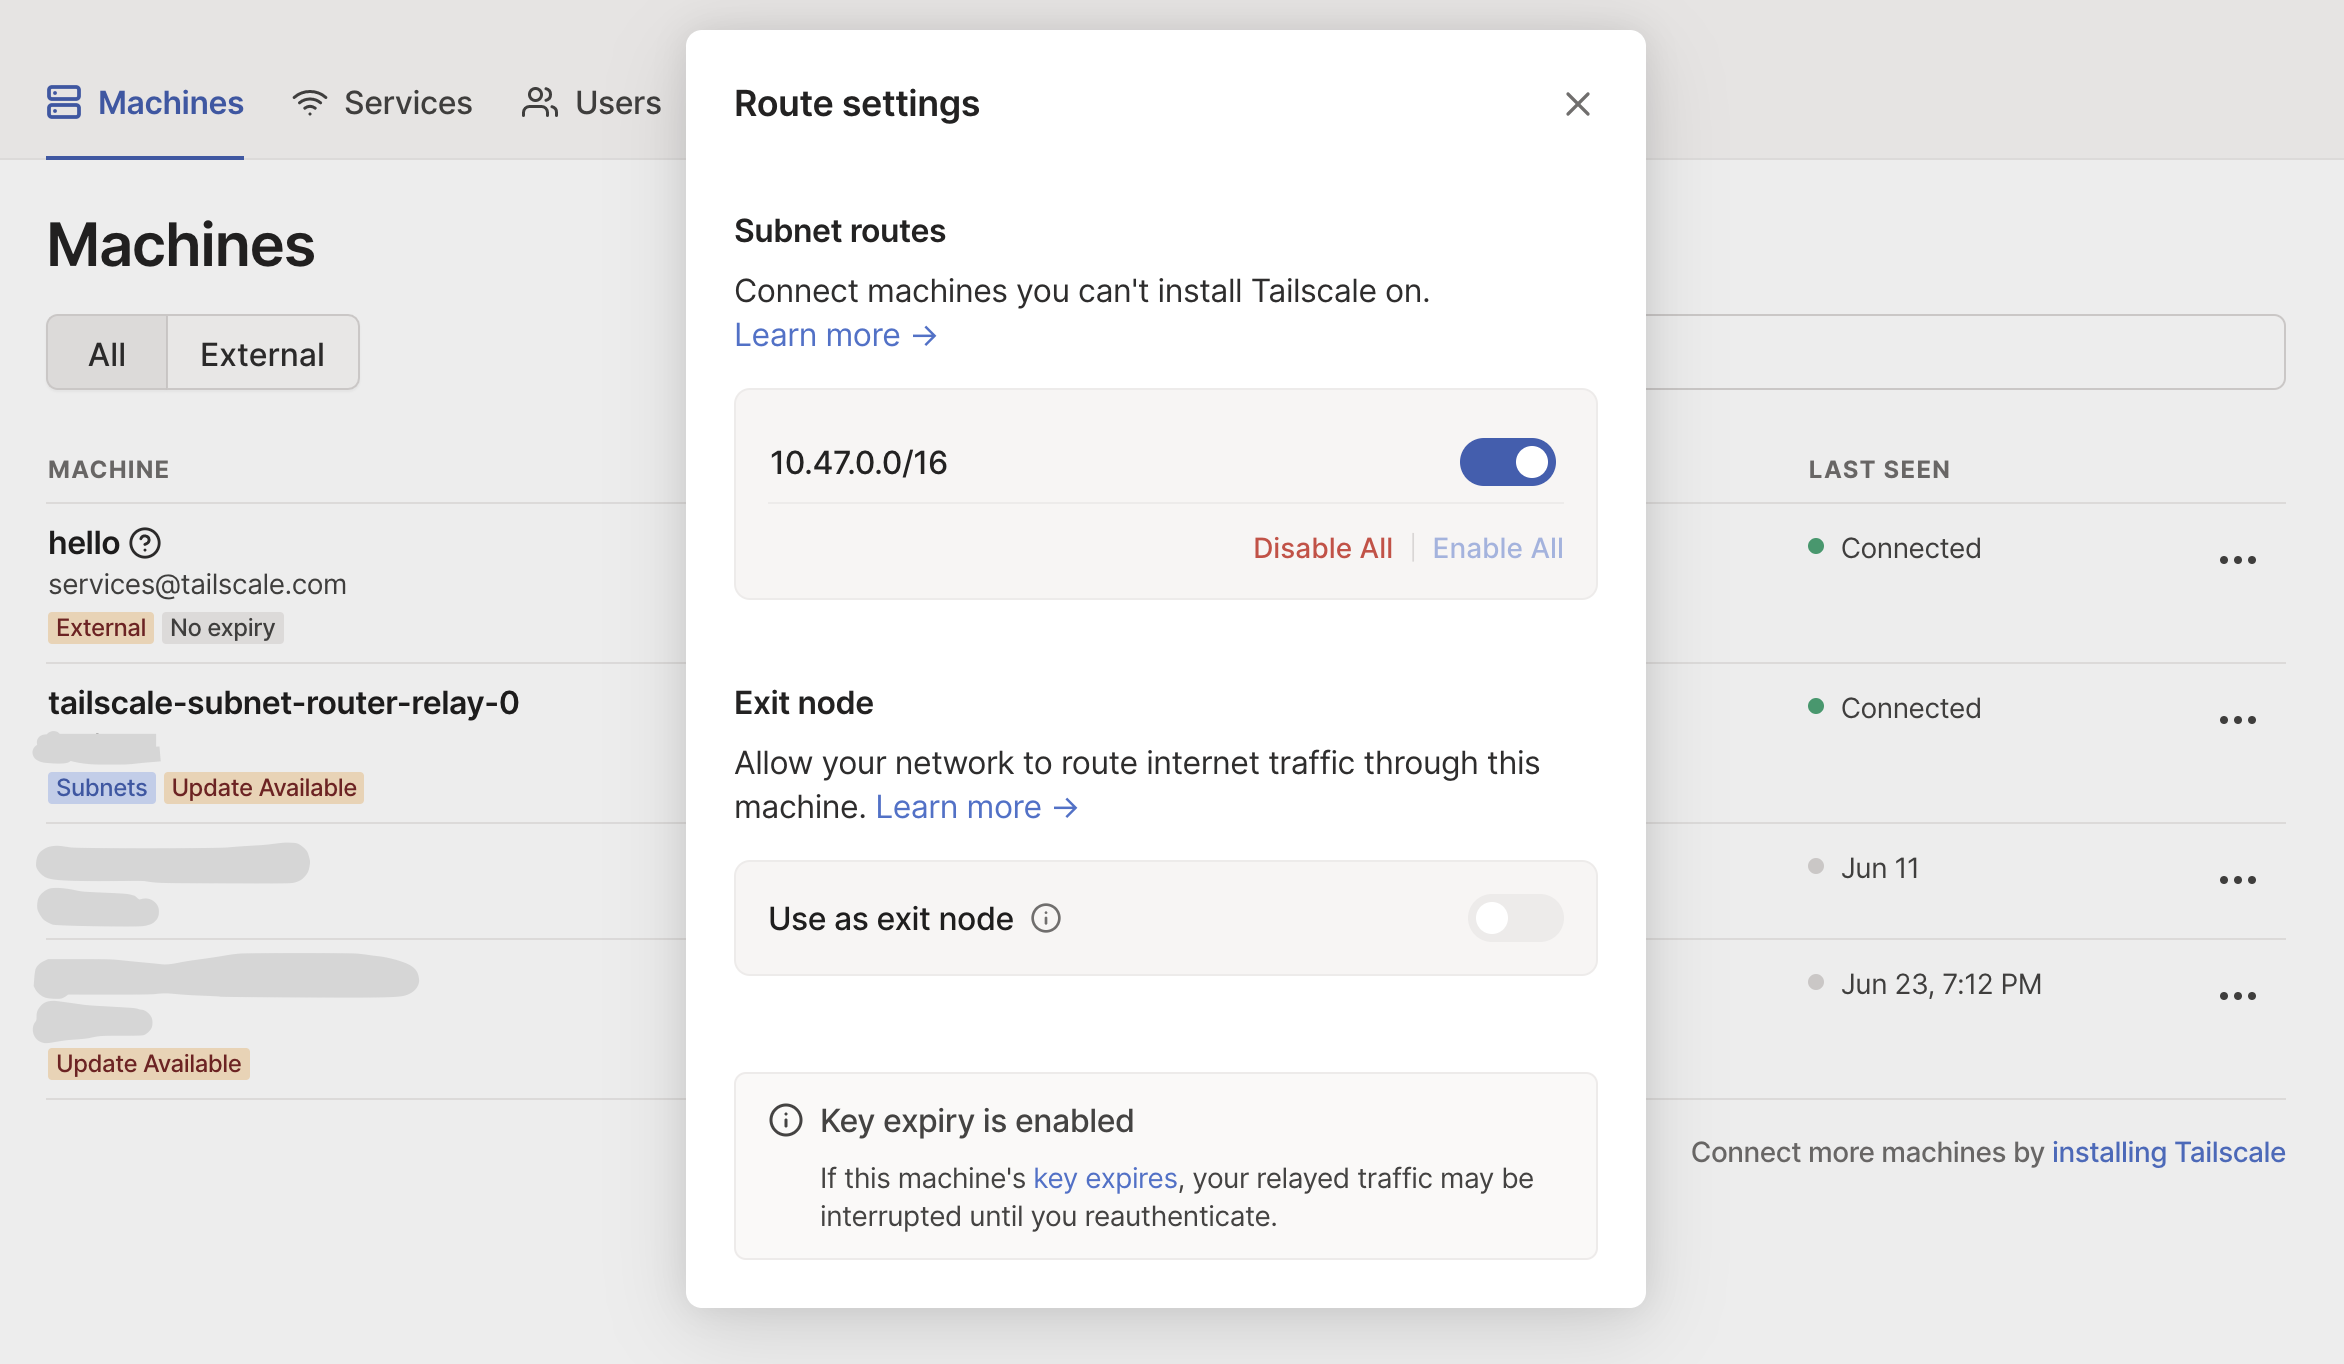Screen dimensions: 2344x1364
Task: Click the Services wifi icon in navigation
Action: point(310,102)
